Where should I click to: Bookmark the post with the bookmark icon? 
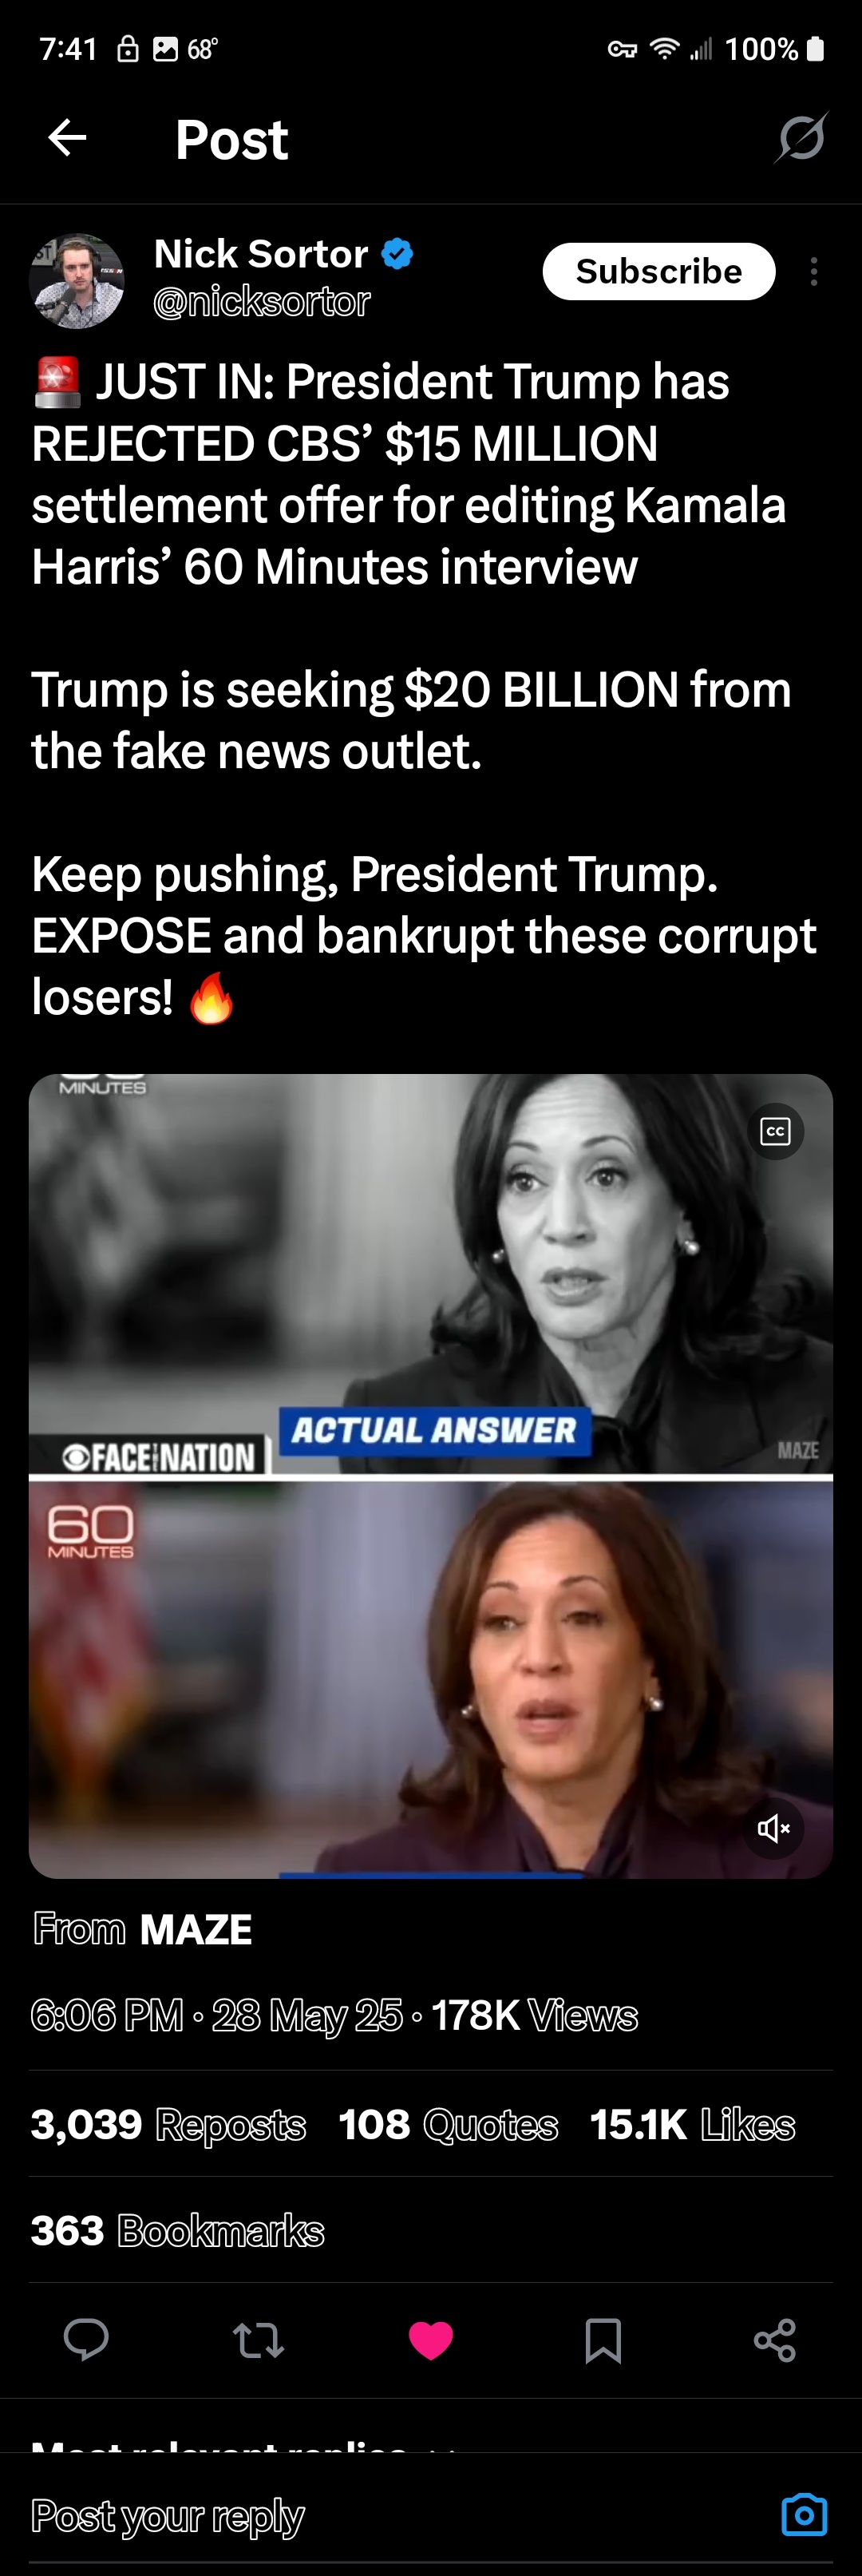603,2341
